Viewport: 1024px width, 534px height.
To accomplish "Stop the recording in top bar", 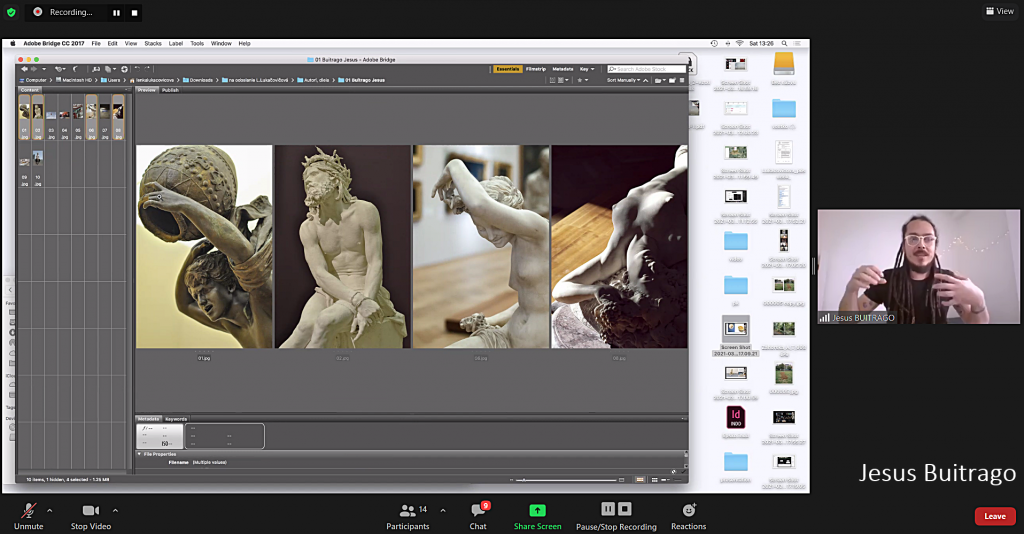I will pos(135,12).
